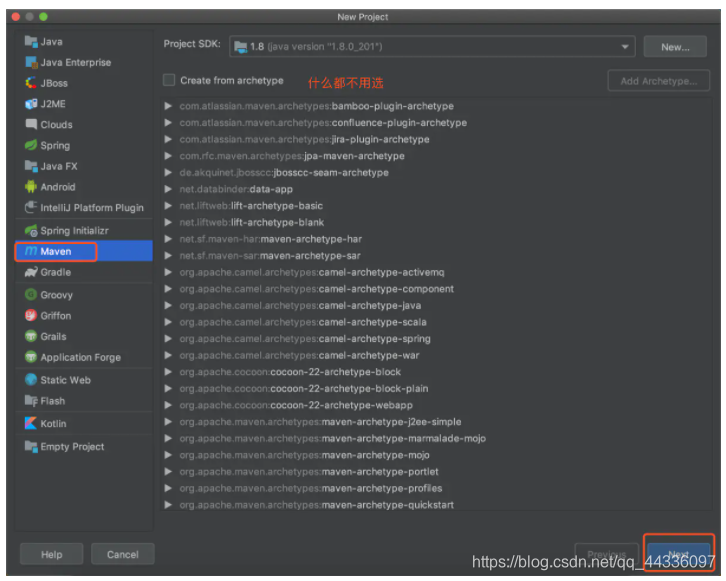Image resolution: width=726 pixels, height=581 pixels.
Task: Expand jbosscc-seam-archetype node
Action: (168, 173)
